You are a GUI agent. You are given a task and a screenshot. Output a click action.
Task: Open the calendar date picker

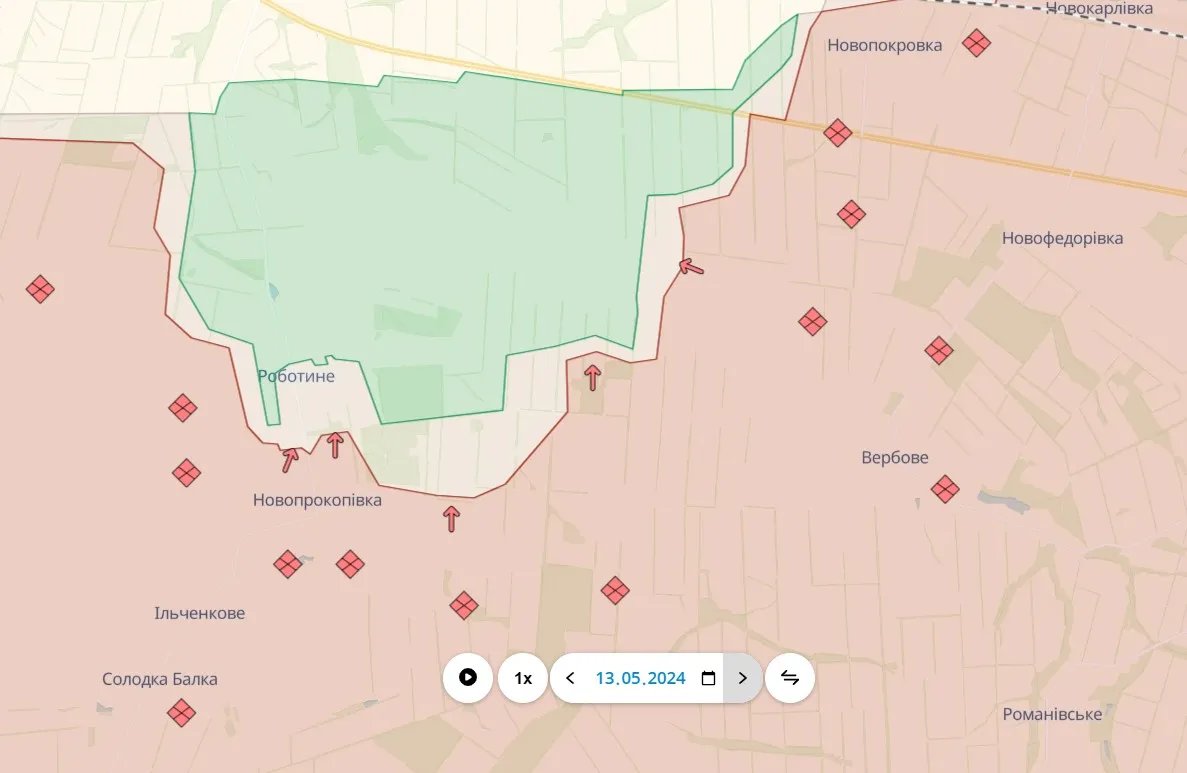point(709,678)
